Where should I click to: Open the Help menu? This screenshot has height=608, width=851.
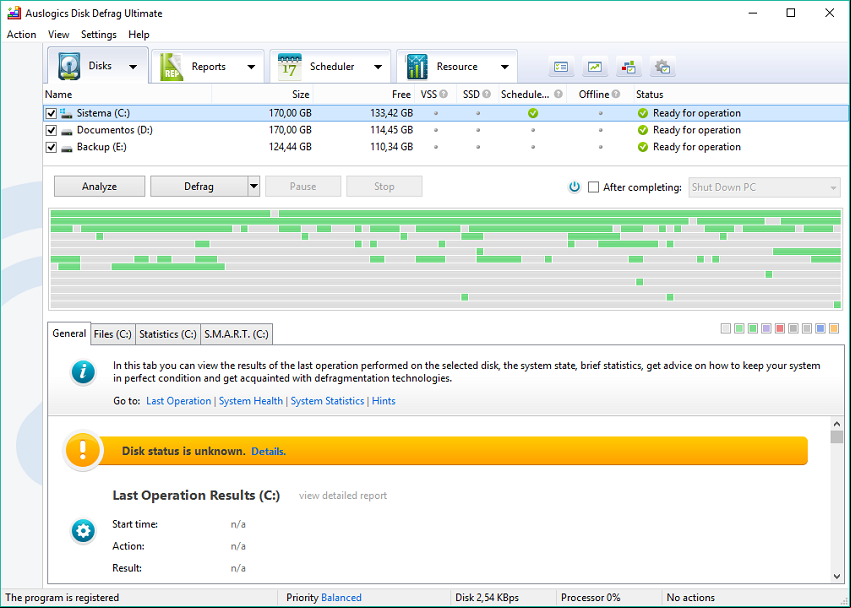(139, 34)
